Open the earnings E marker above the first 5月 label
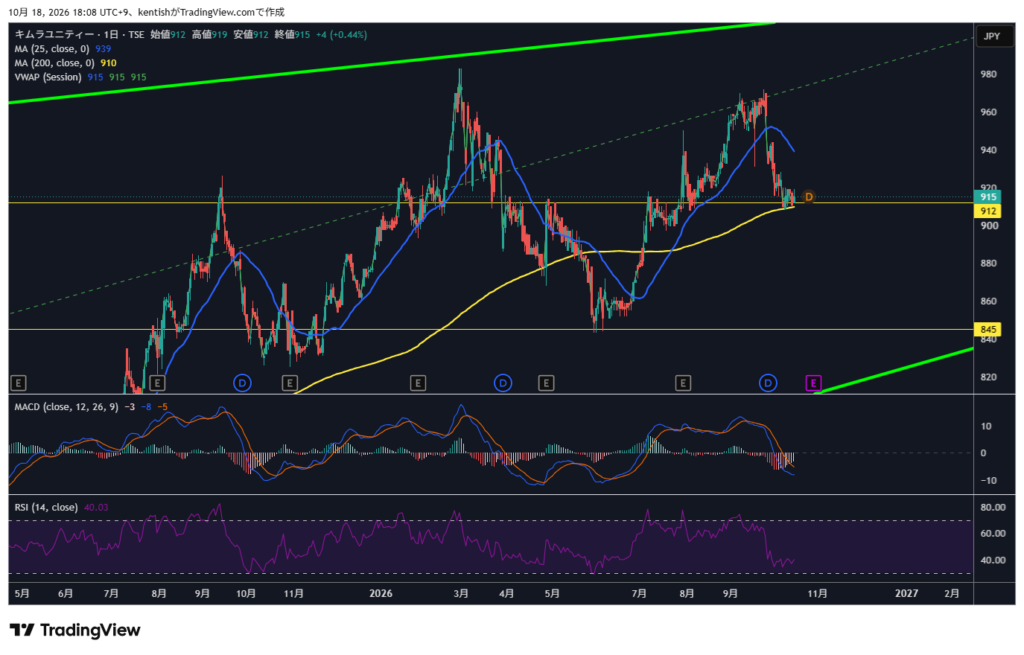The width and height of the screenshot is (1024, 655). point(18,383)
